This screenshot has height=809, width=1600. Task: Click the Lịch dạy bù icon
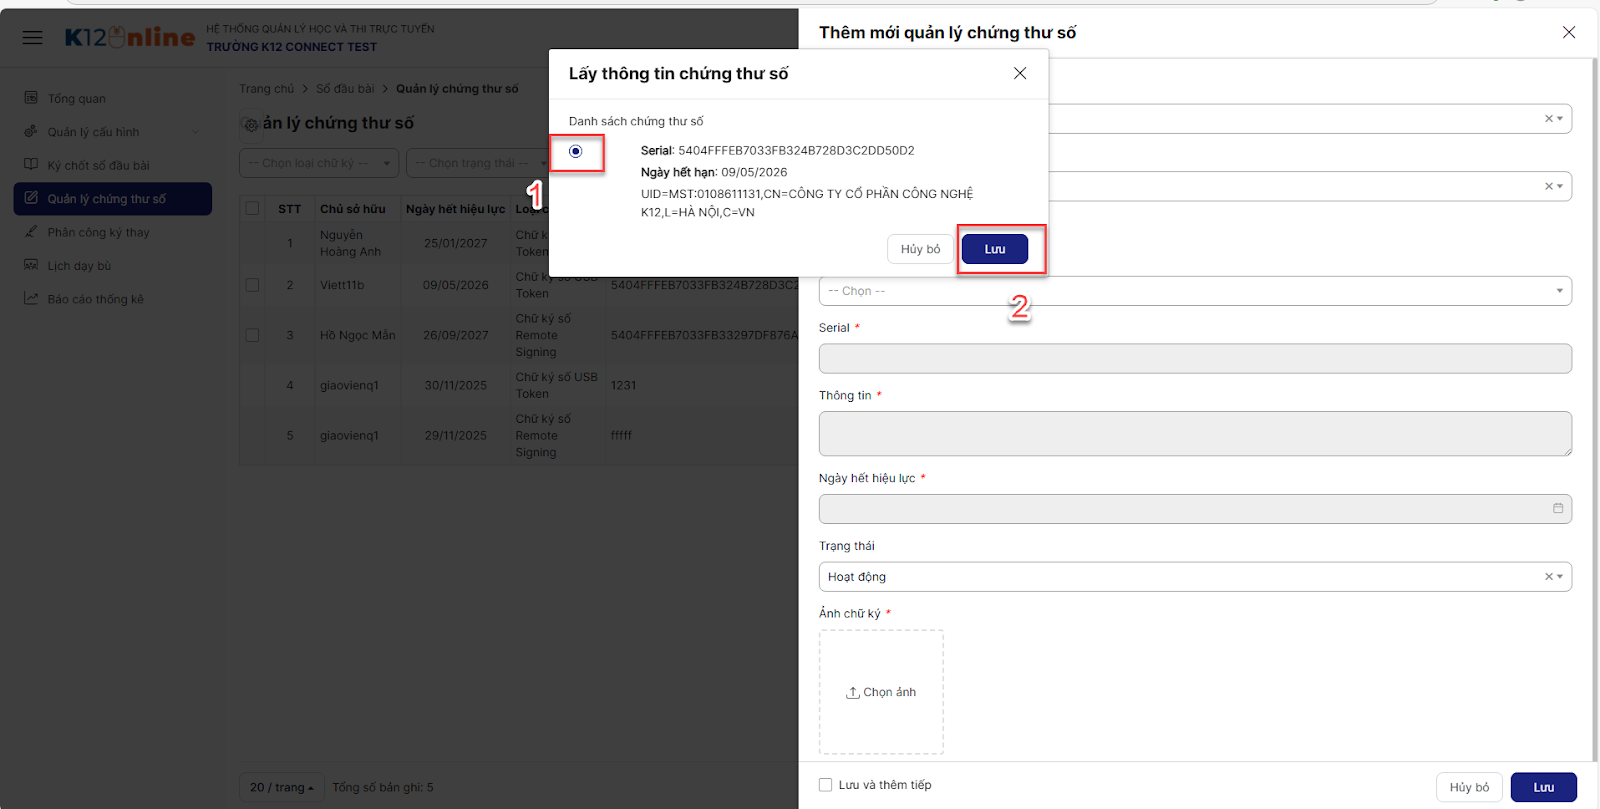pos(31,266)
